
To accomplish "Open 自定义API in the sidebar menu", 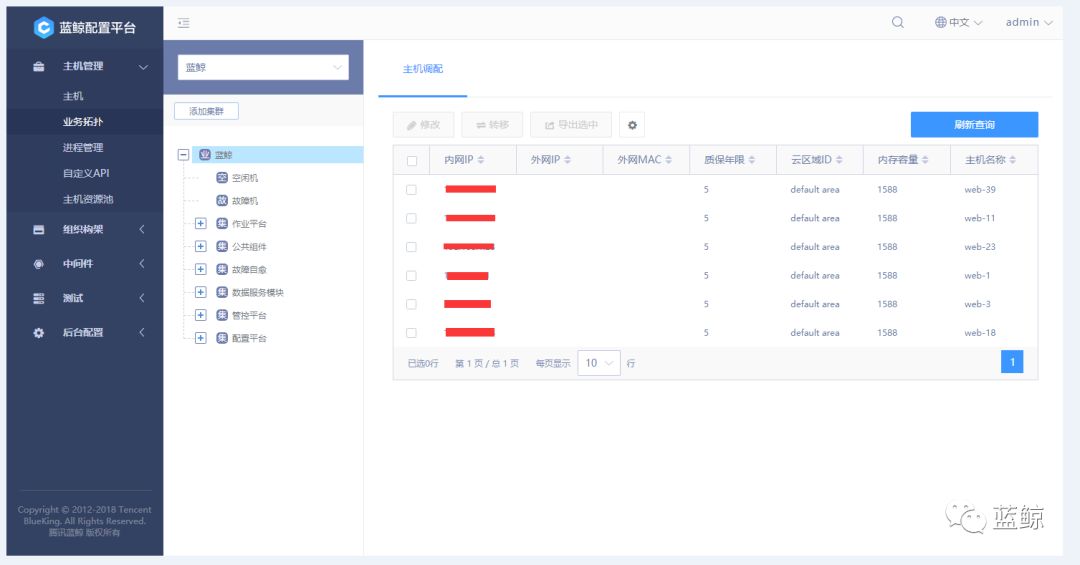I will (x=86, y=174).
